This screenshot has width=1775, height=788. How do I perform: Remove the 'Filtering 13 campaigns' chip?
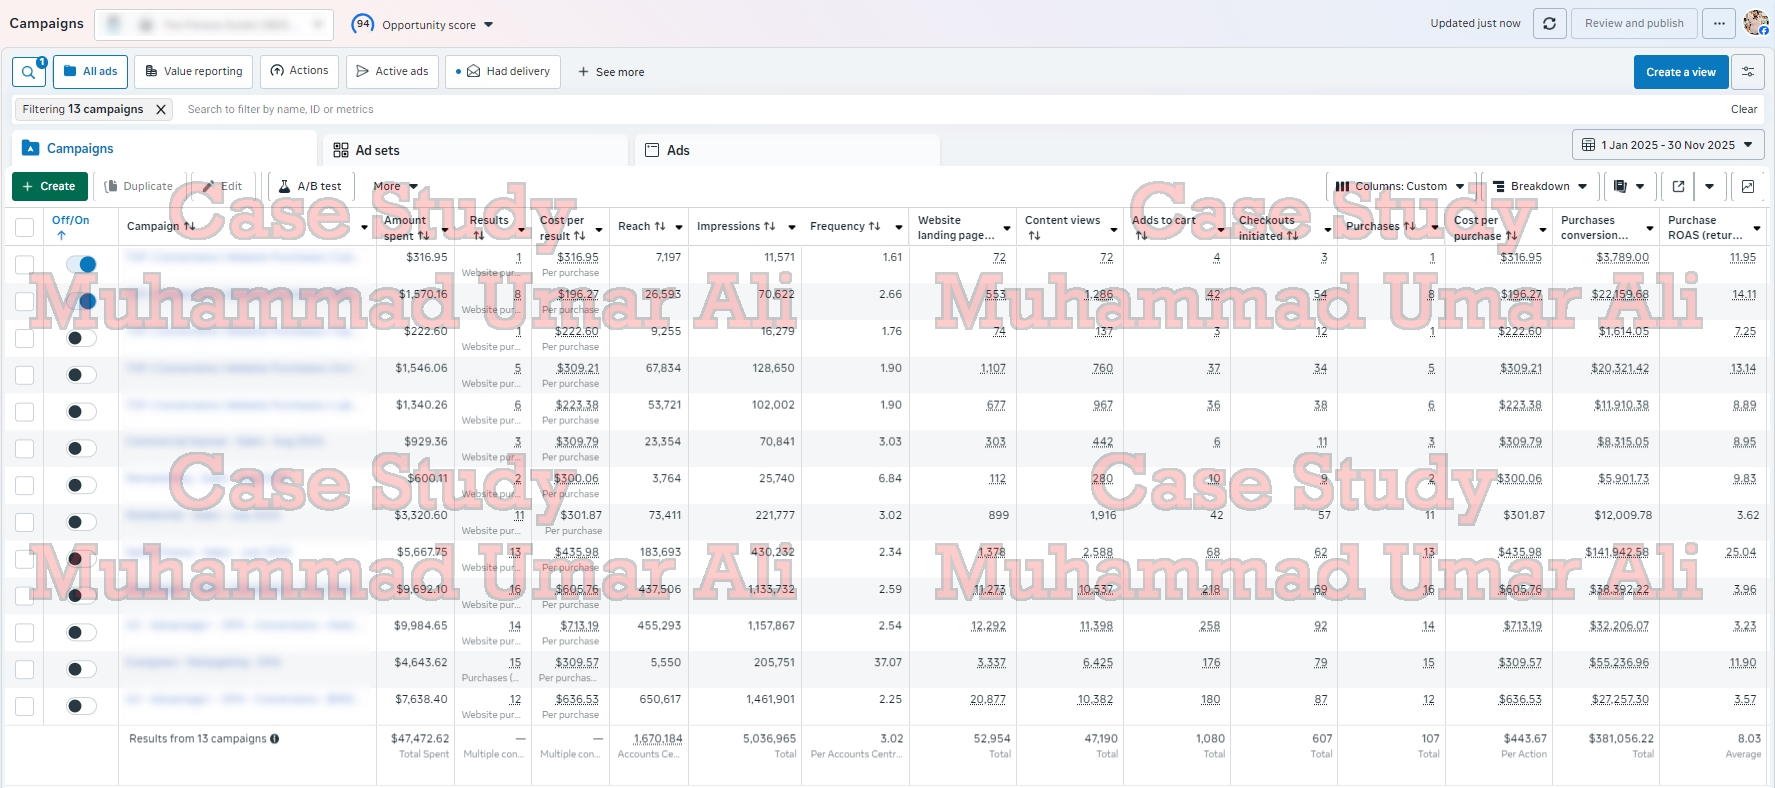click(x=161, y=110)
